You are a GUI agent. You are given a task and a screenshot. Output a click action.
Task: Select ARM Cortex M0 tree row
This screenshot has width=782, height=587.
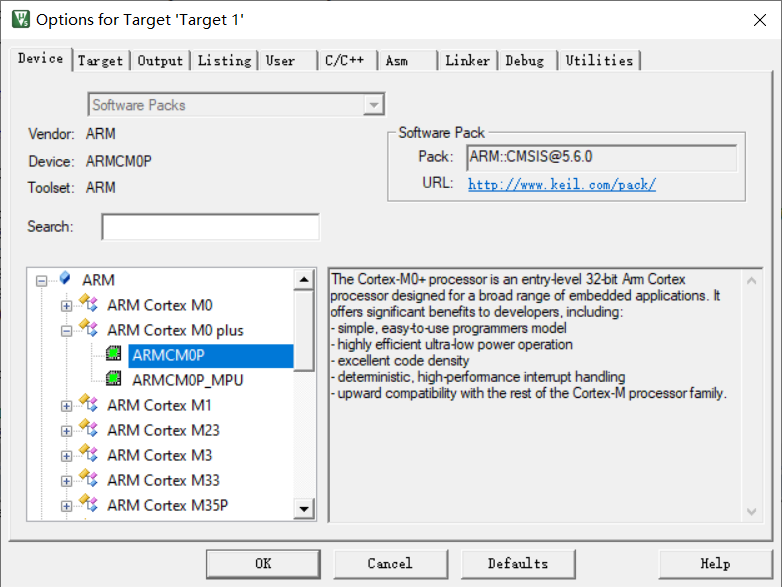160,306
